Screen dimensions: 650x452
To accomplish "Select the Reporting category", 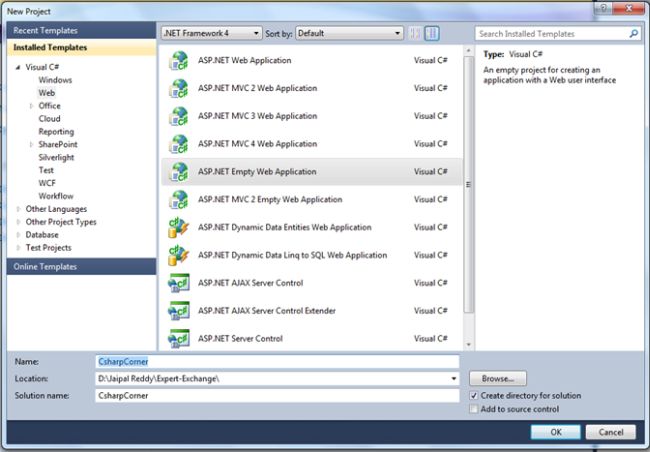I will pos(56,131).
